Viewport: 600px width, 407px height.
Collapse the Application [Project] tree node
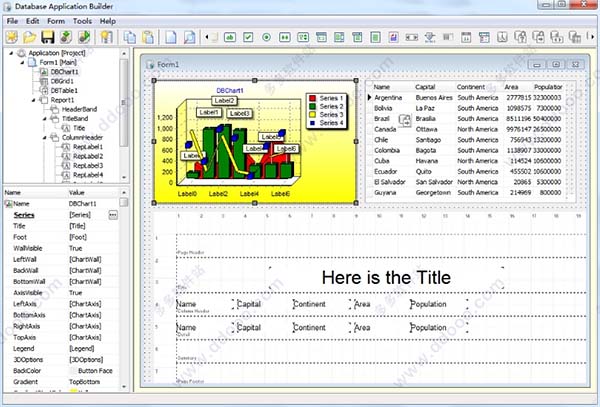pyautogui.click(x=11, y=53)
